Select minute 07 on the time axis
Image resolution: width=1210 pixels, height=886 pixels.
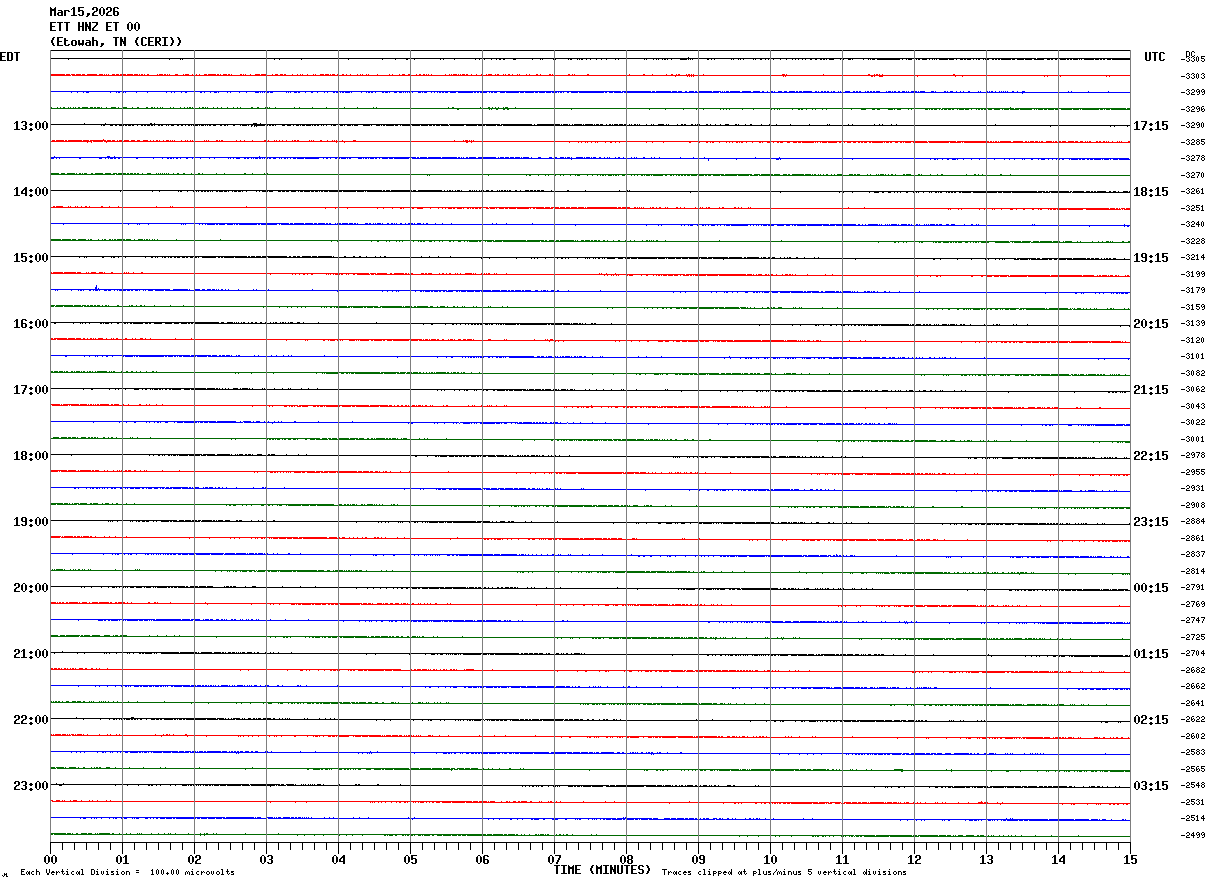554,859
